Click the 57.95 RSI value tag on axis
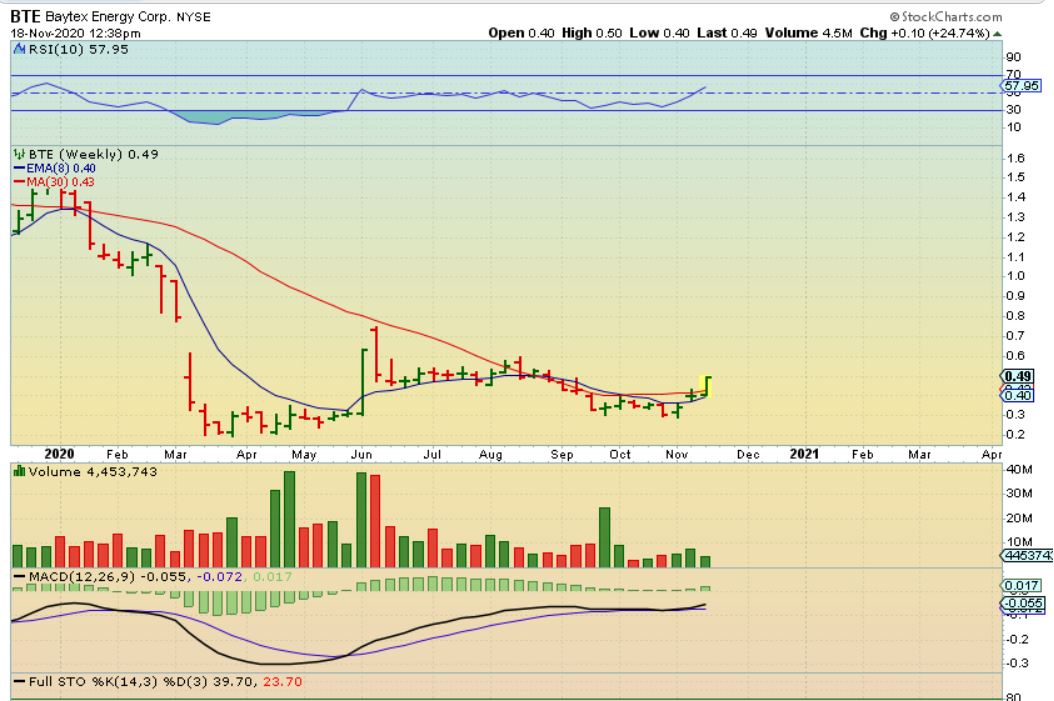Screen dimensions: 1054x701 coord(1021,85)
